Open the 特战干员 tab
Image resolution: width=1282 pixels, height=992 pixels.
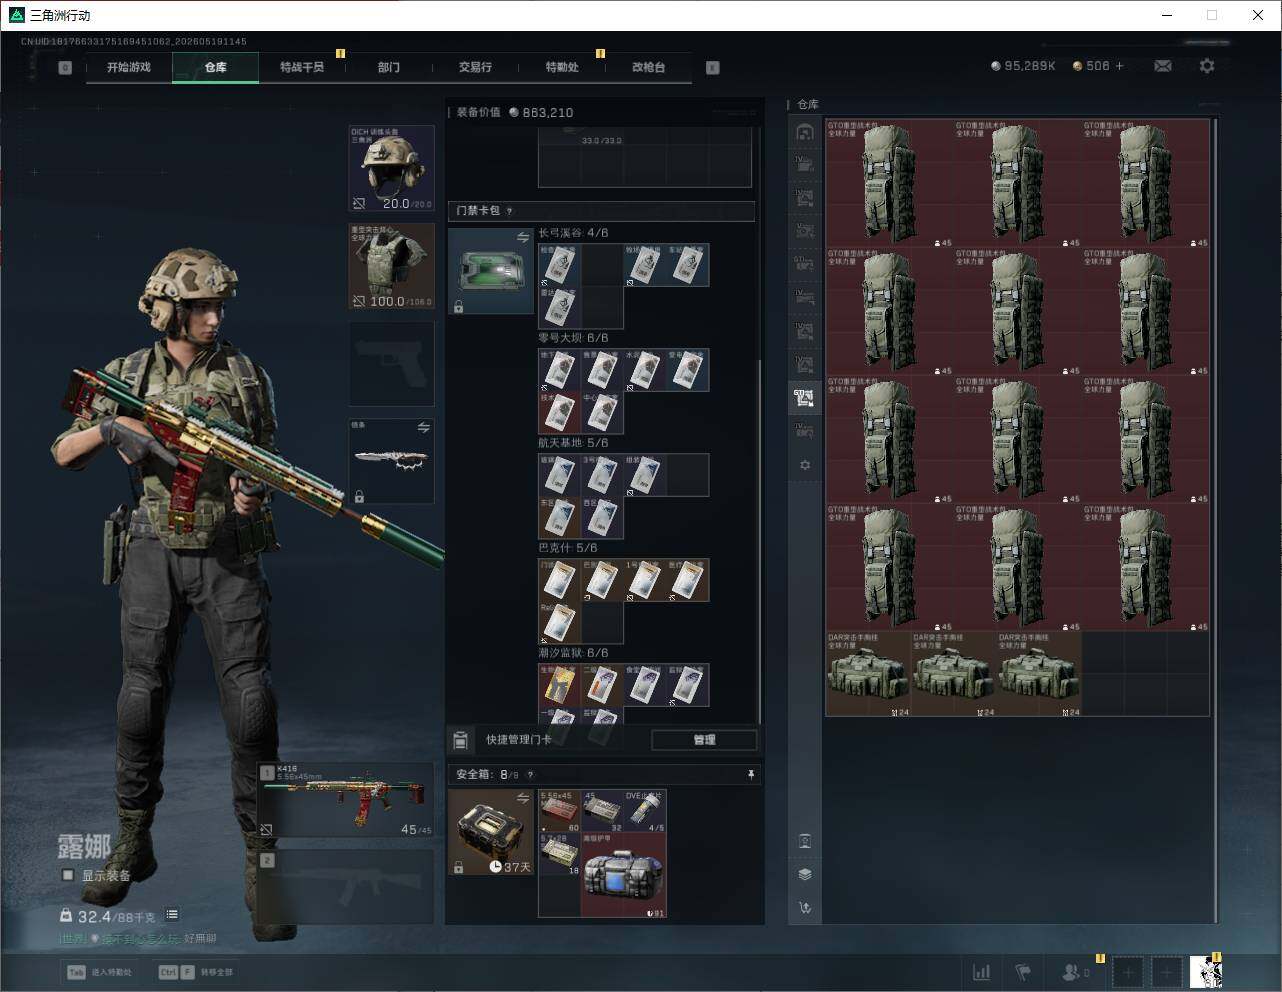(x=302, y=67)
